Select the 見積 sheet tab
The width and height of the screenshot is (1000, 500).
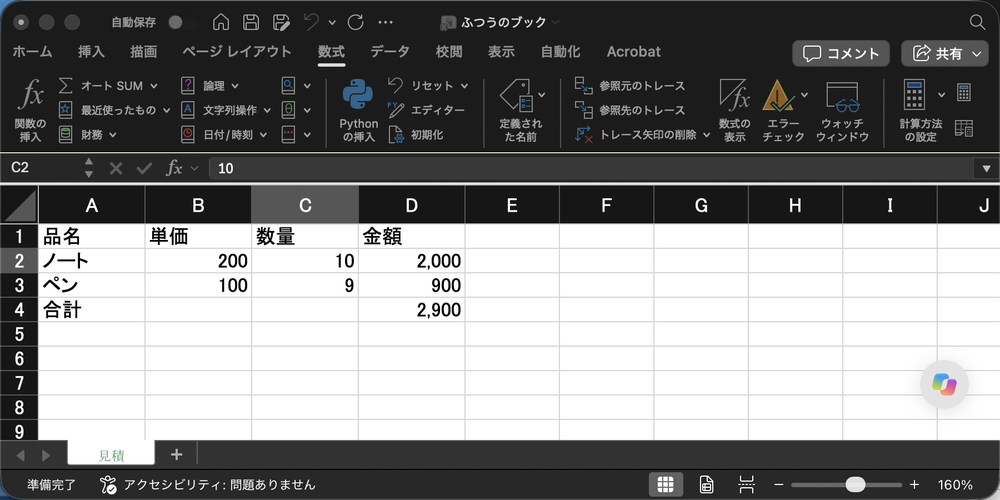[111, 455]
